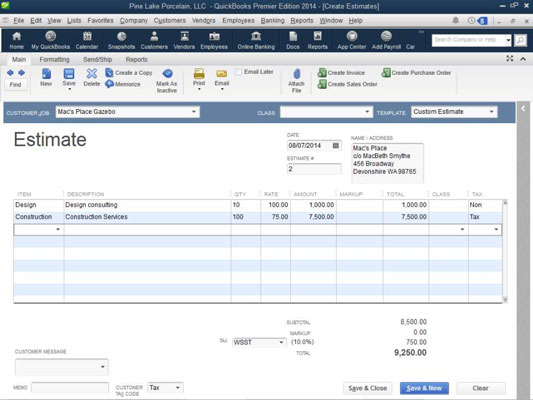Click the Memorize icon
Viewport: 533px width, 400px height.
pyautogui.click(x=109, y=84)
